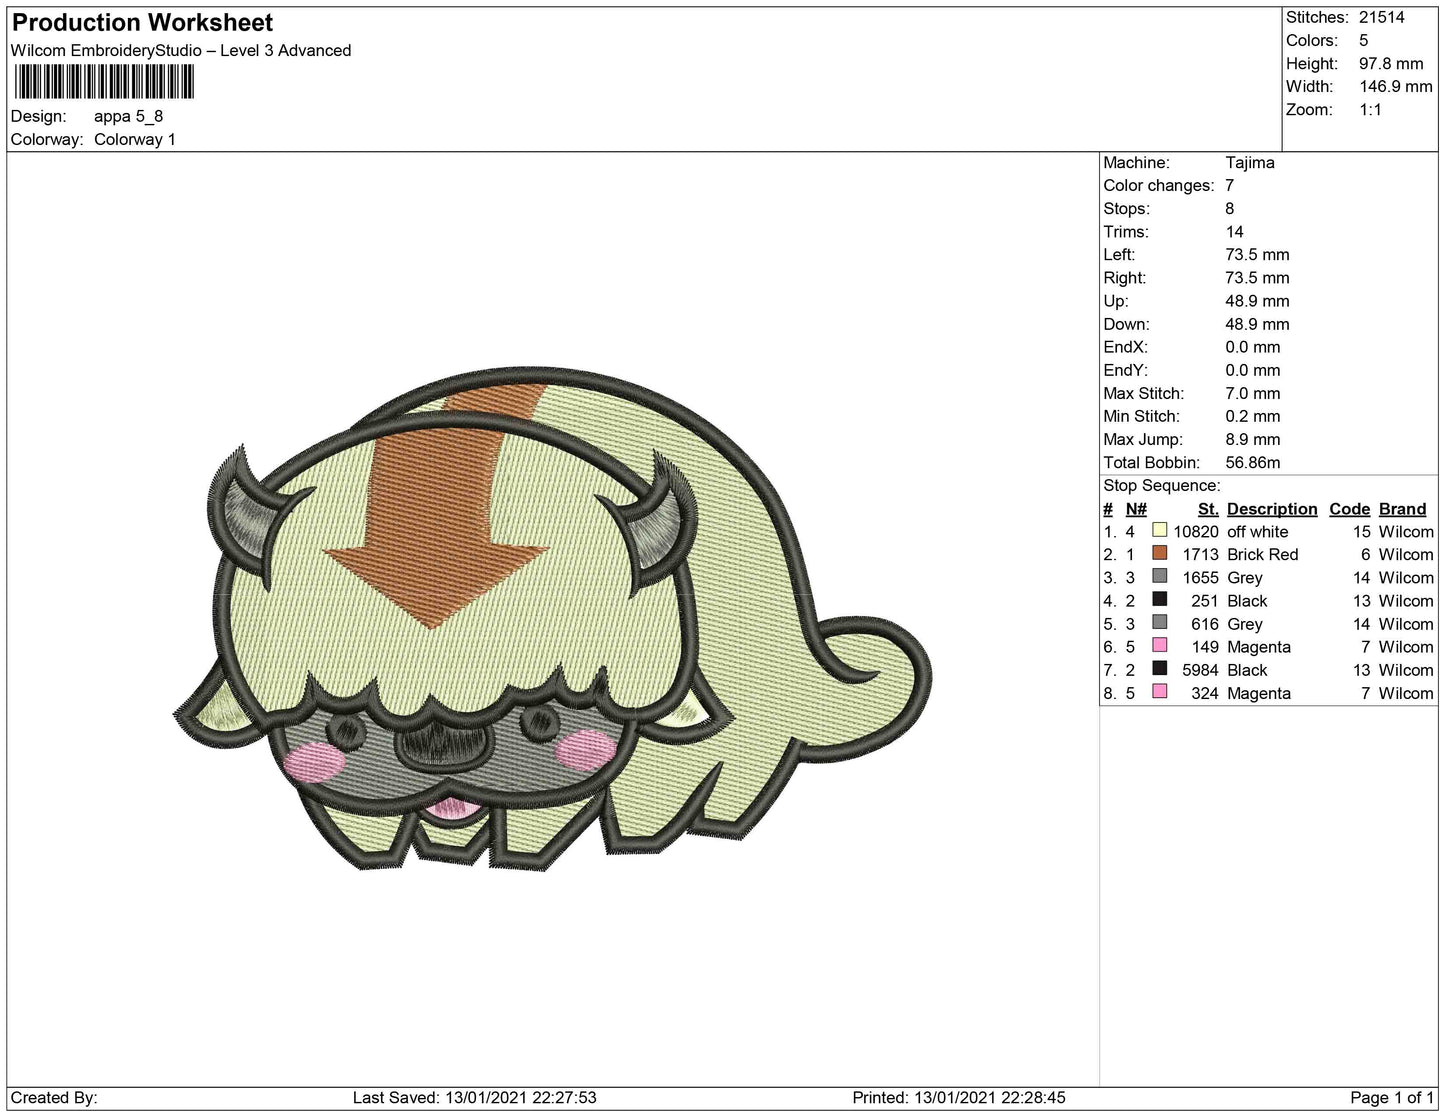This screenshot has height=1112, width=1445.
Task: Click the N# column header
Action: coord(1136,509)
